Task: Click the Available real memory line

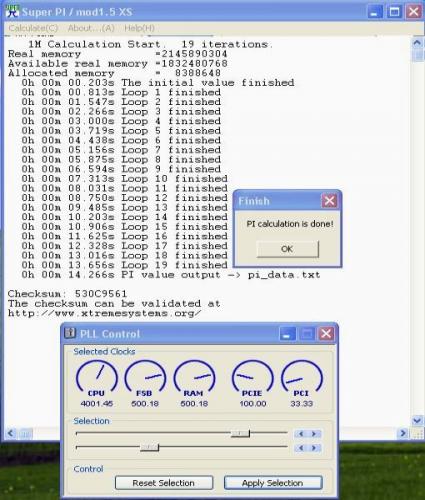Action: [118, 63]
